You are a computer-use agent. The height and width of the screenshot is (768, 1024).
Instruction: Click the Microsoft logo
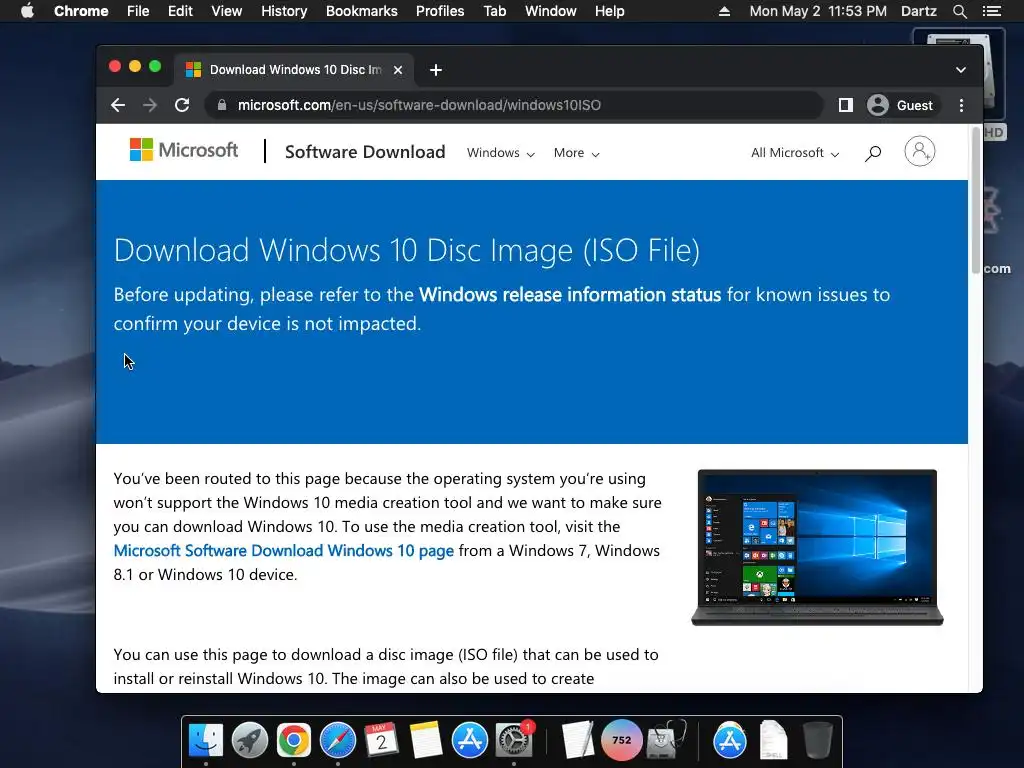tap(184, 150)
